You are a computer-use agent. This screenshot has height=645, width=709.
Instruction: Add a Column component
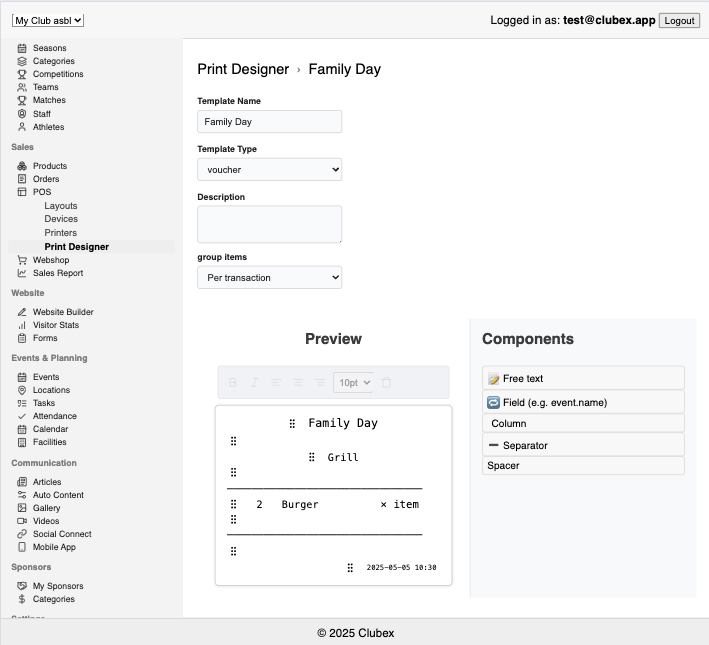(x=583, y=423)
